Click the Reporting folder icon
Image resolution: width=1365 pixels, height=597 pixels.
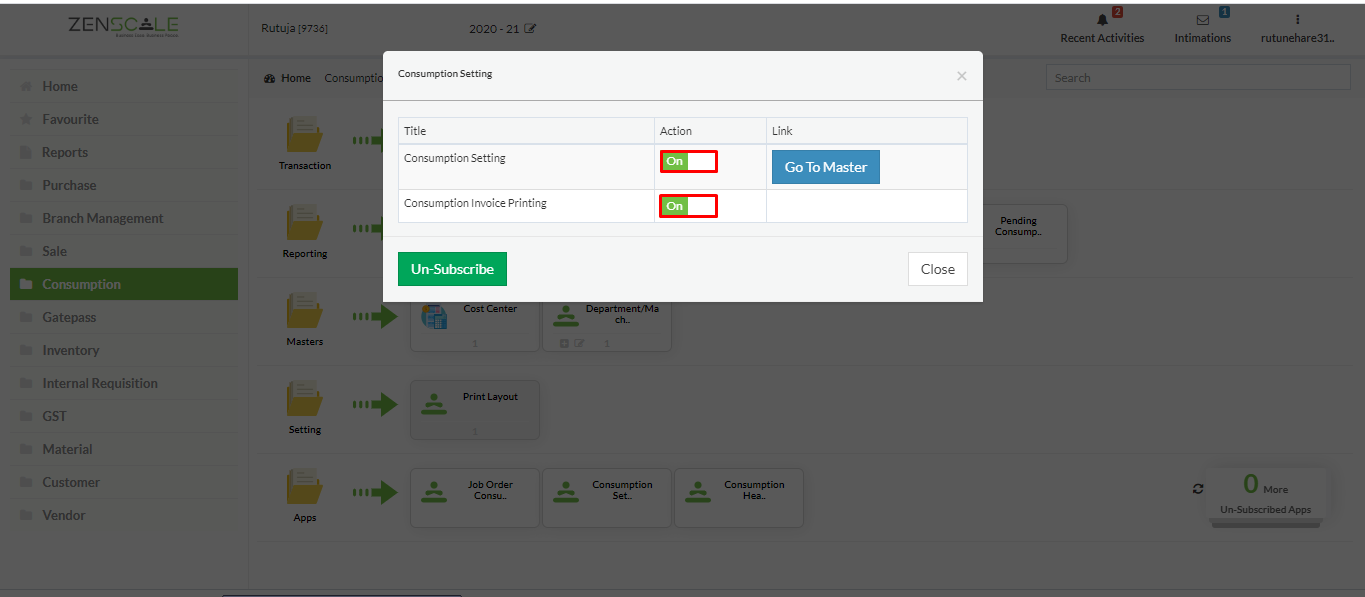(304, 224)
